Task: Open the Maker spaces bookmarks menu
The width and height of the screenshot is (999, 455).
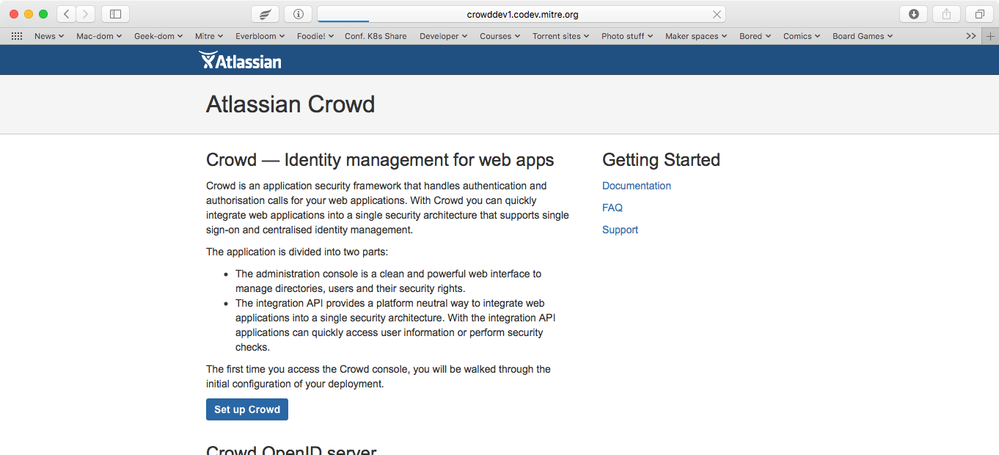Action: coord(696,36)
